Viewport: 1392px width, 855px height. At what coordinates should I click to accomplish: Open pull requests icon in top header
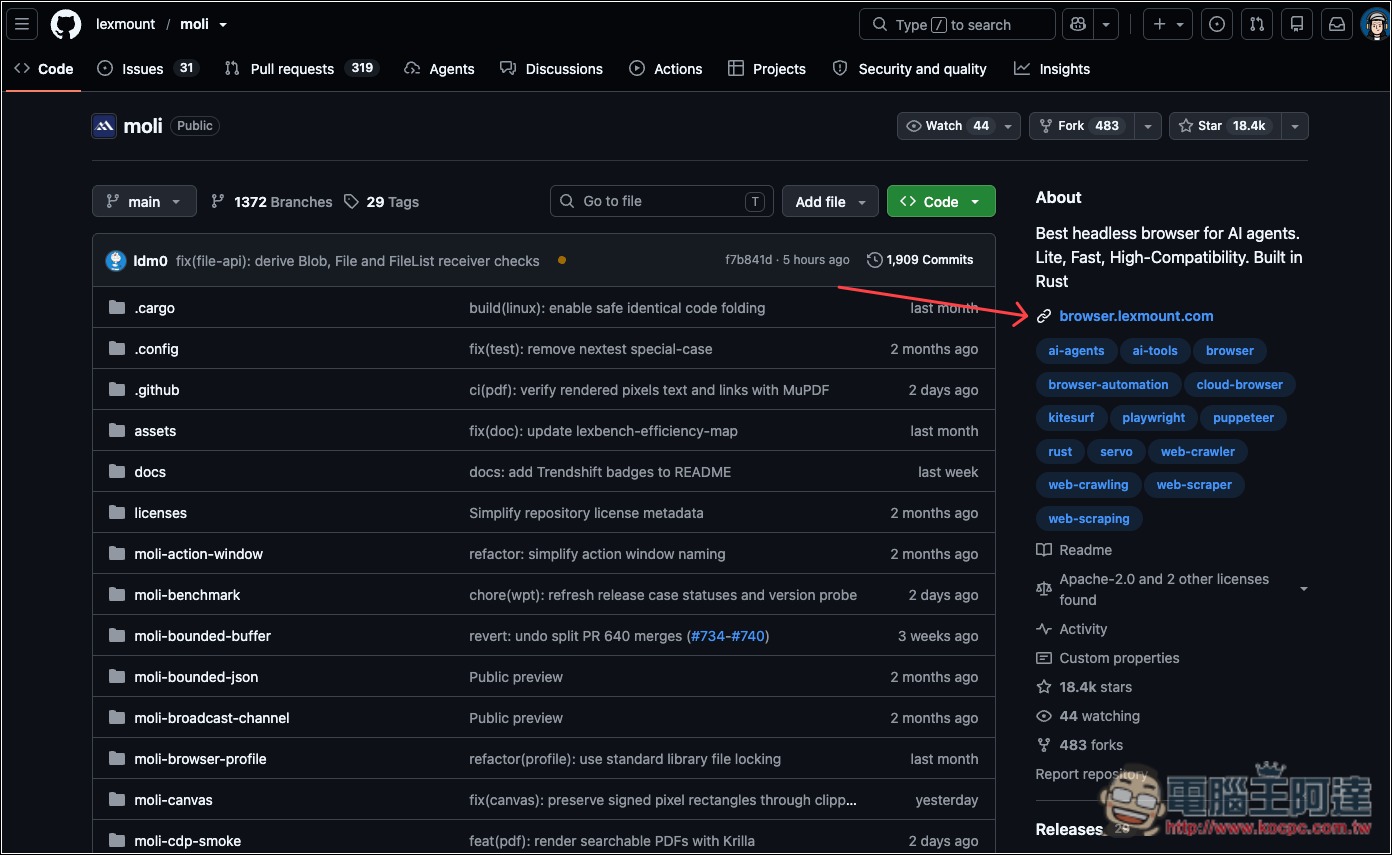pyautogui.click(x=1258, y=24)
